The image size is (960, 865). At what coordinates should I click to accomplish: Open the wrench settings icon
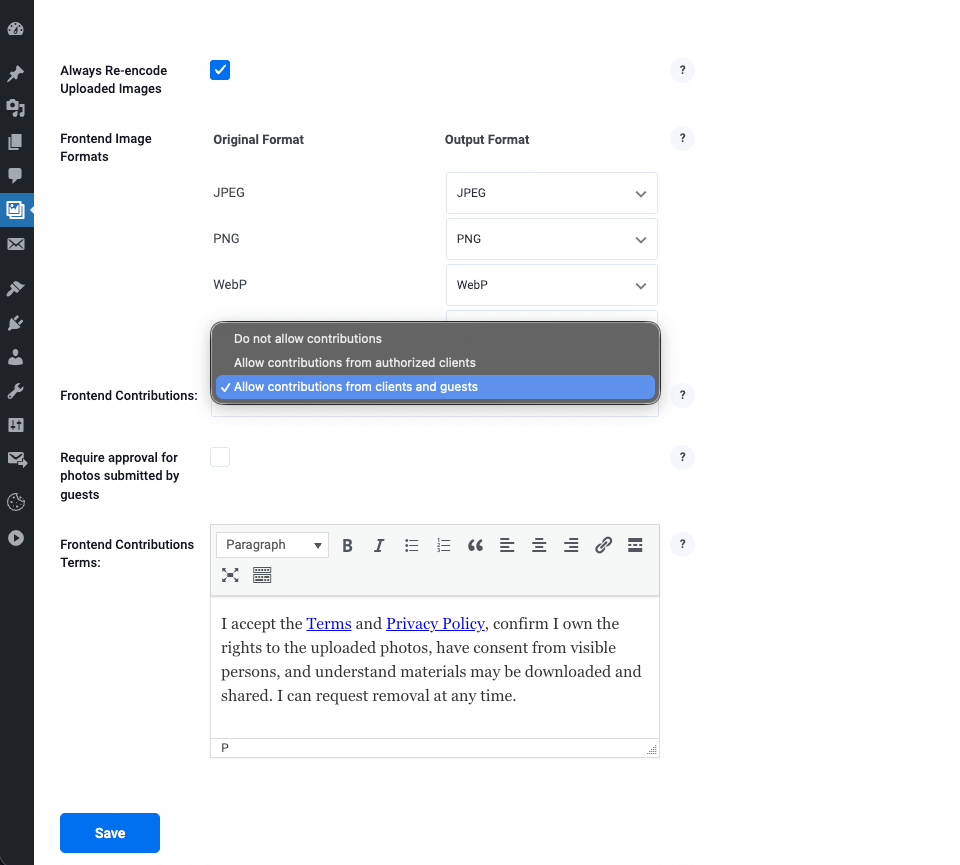16,390
